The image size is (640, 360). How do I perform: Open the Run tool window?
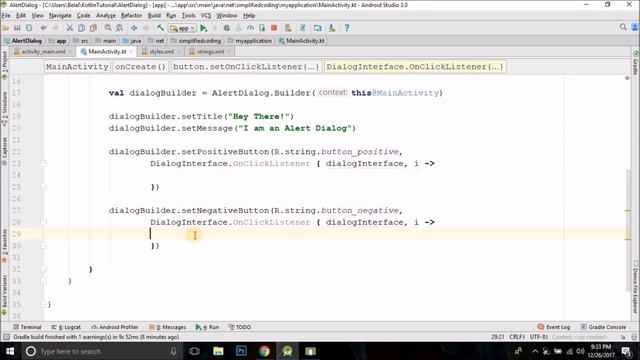pos(207,327)
